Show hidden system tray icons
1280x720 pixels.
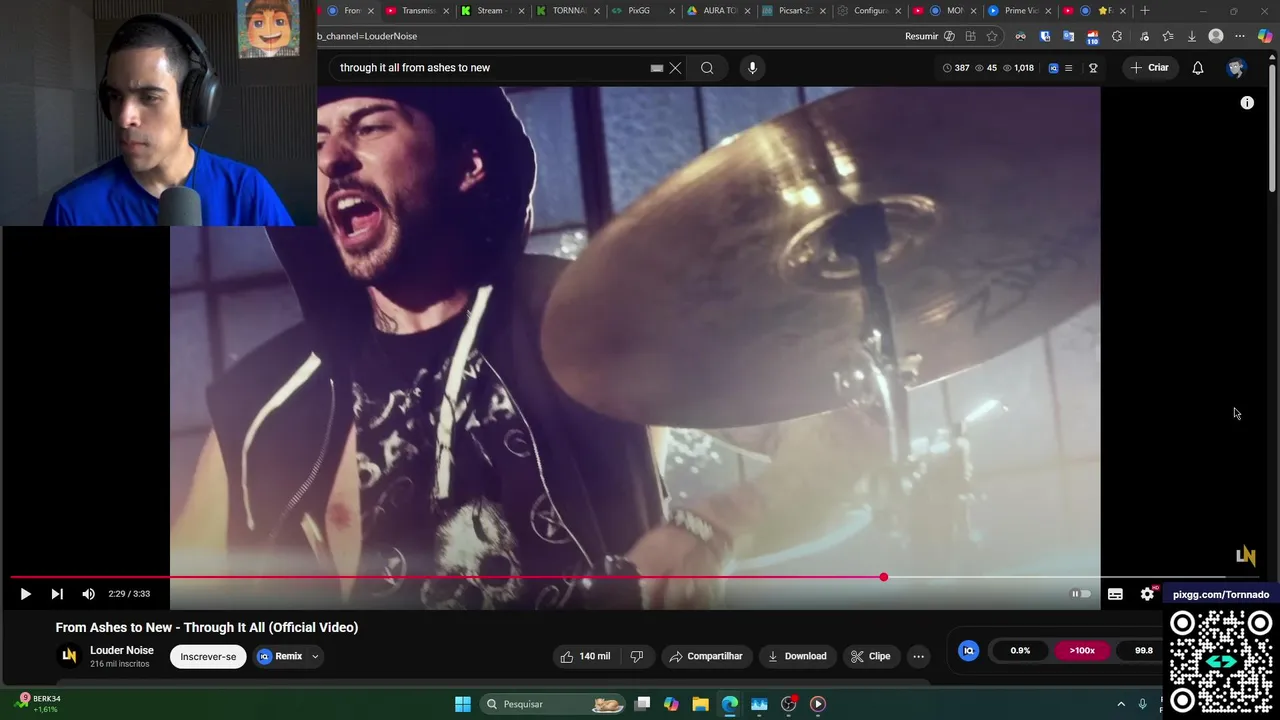(x=1121, y=704)
